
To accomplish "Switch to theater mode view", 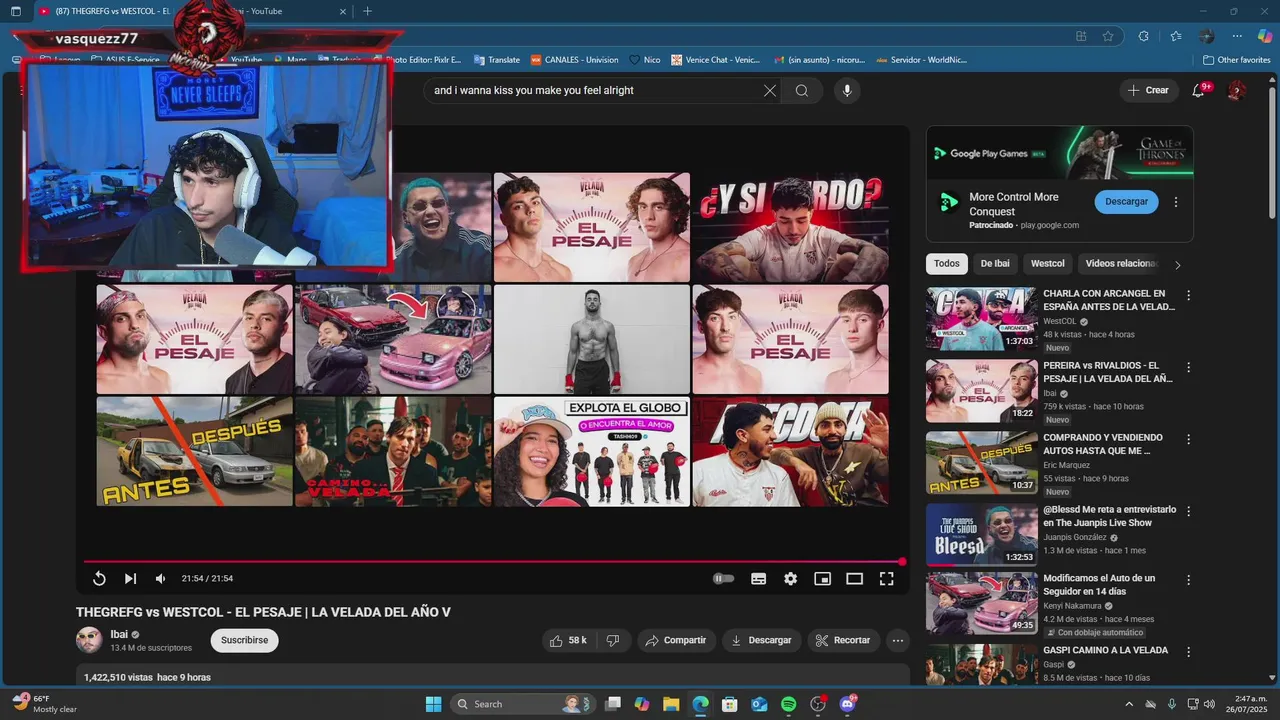I will click(854, 579).
